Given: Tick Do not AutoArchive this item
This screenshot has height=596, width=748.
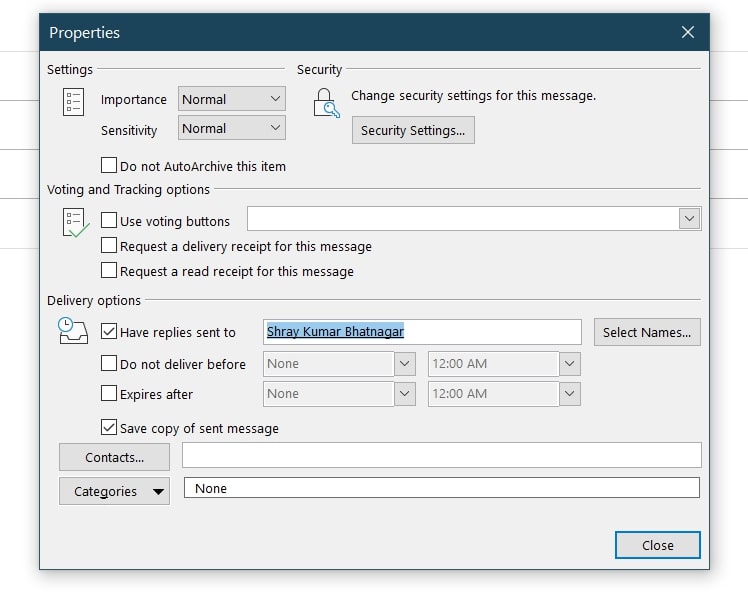Looking at the screenshot, I should point(109,166).
